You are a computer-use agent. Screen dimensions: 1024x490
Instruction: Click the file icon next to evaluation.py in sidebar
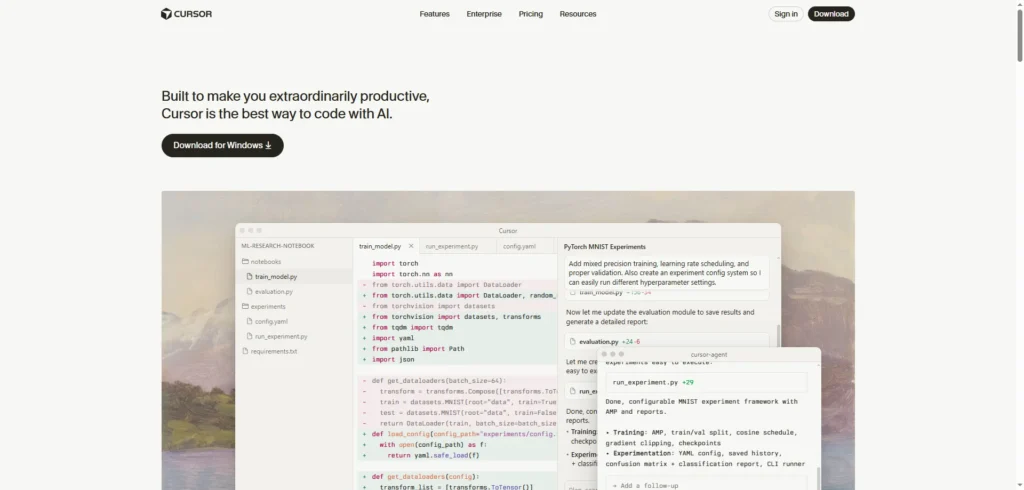tap(249, 292)
